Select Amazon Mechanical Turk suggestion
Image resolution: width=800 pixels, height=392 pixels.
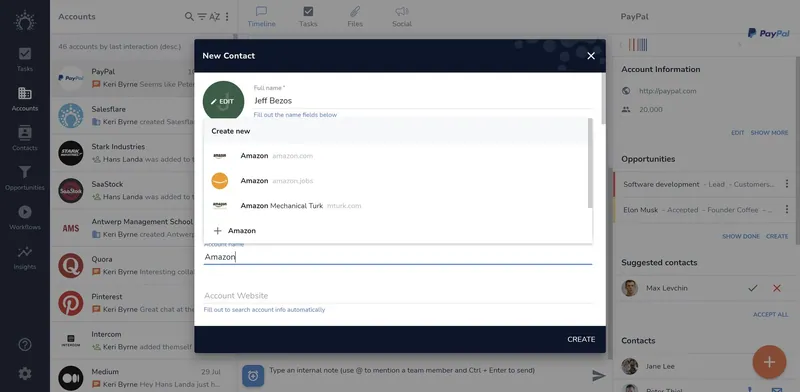point(396,206)
